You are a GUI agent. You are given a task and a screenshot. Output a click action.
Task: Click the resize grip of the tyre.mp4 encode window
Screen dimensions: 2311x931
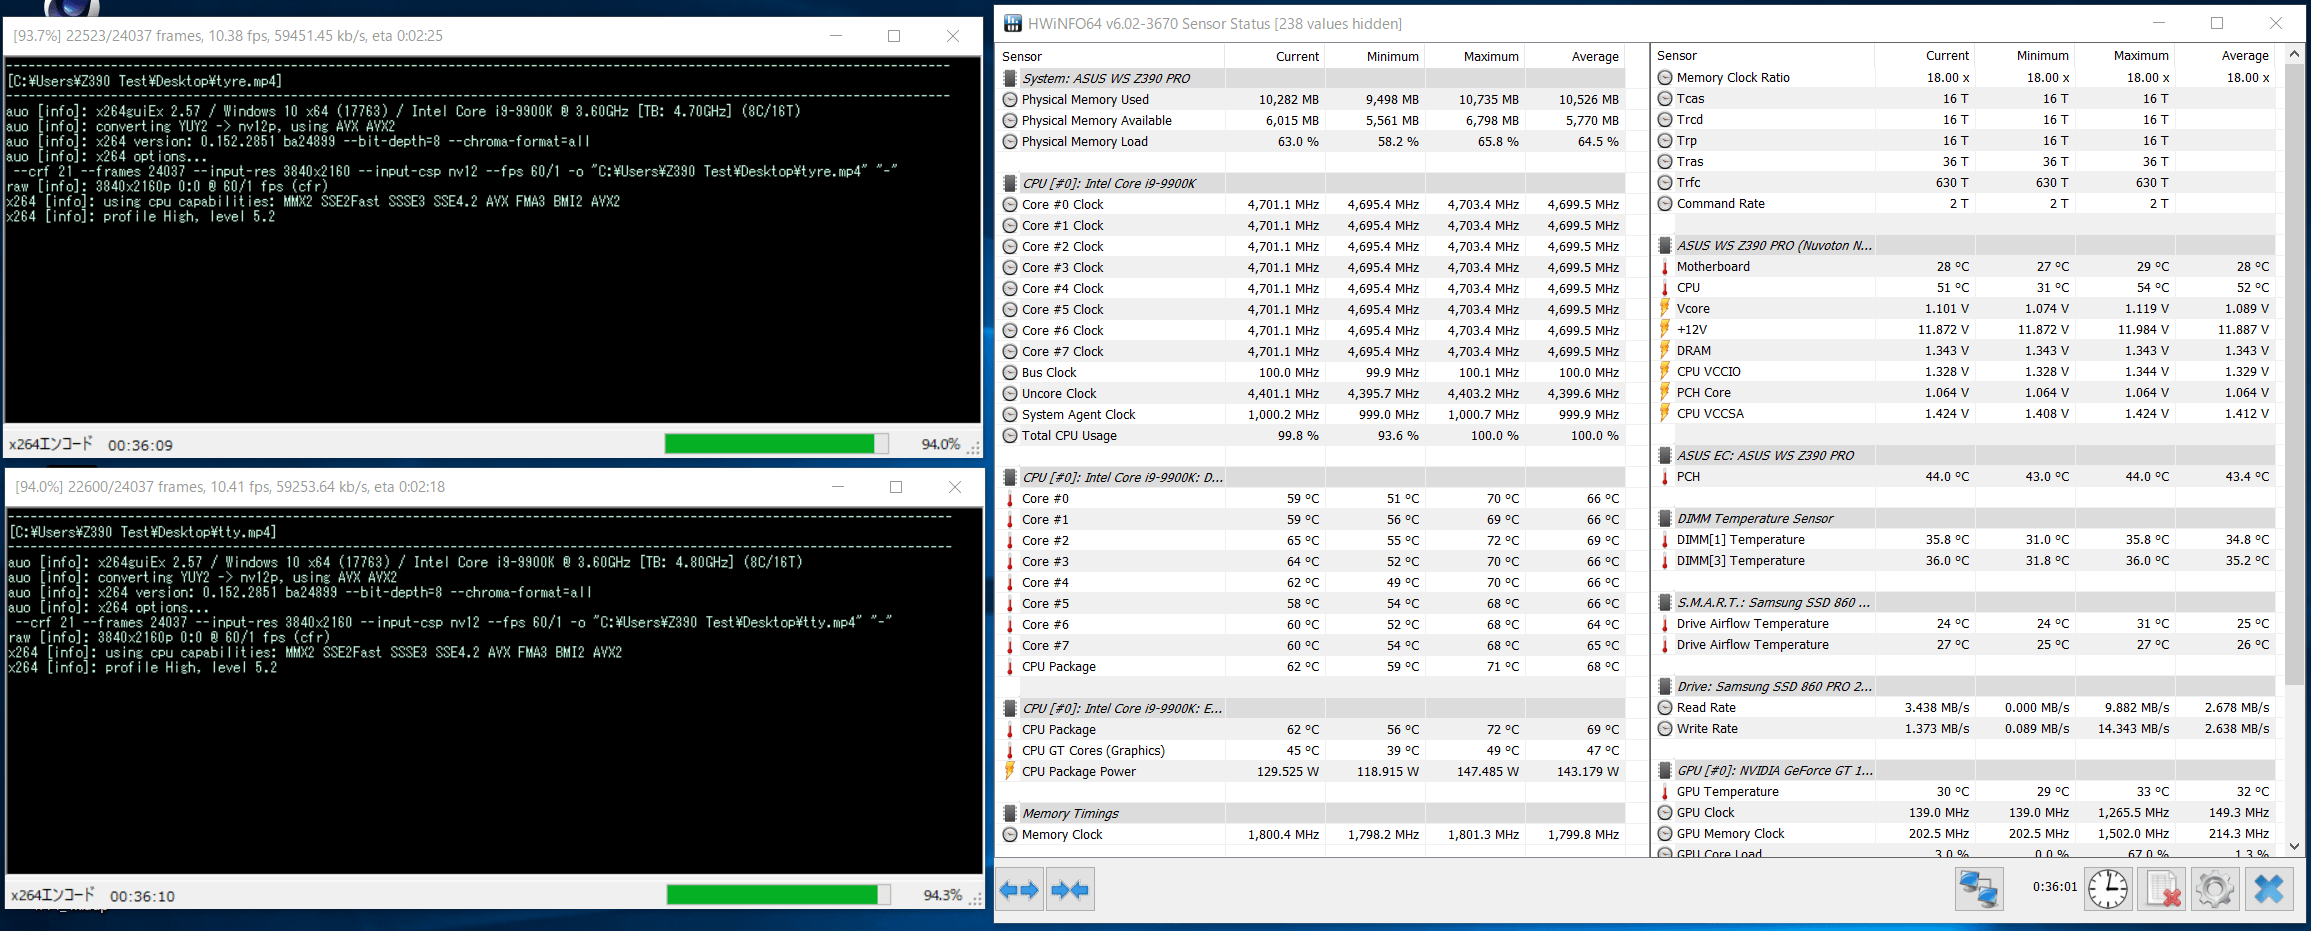pyautogui.click(x=974, y=448)
